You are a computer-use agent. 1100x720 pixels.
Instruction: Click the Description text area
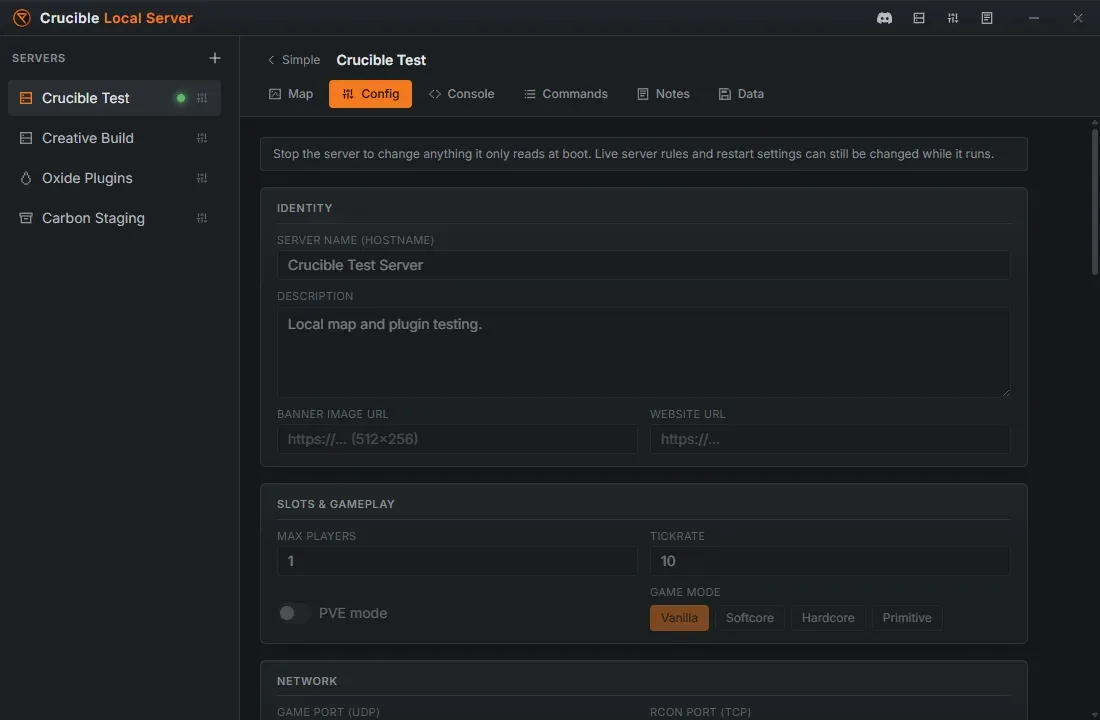[643, 352]
